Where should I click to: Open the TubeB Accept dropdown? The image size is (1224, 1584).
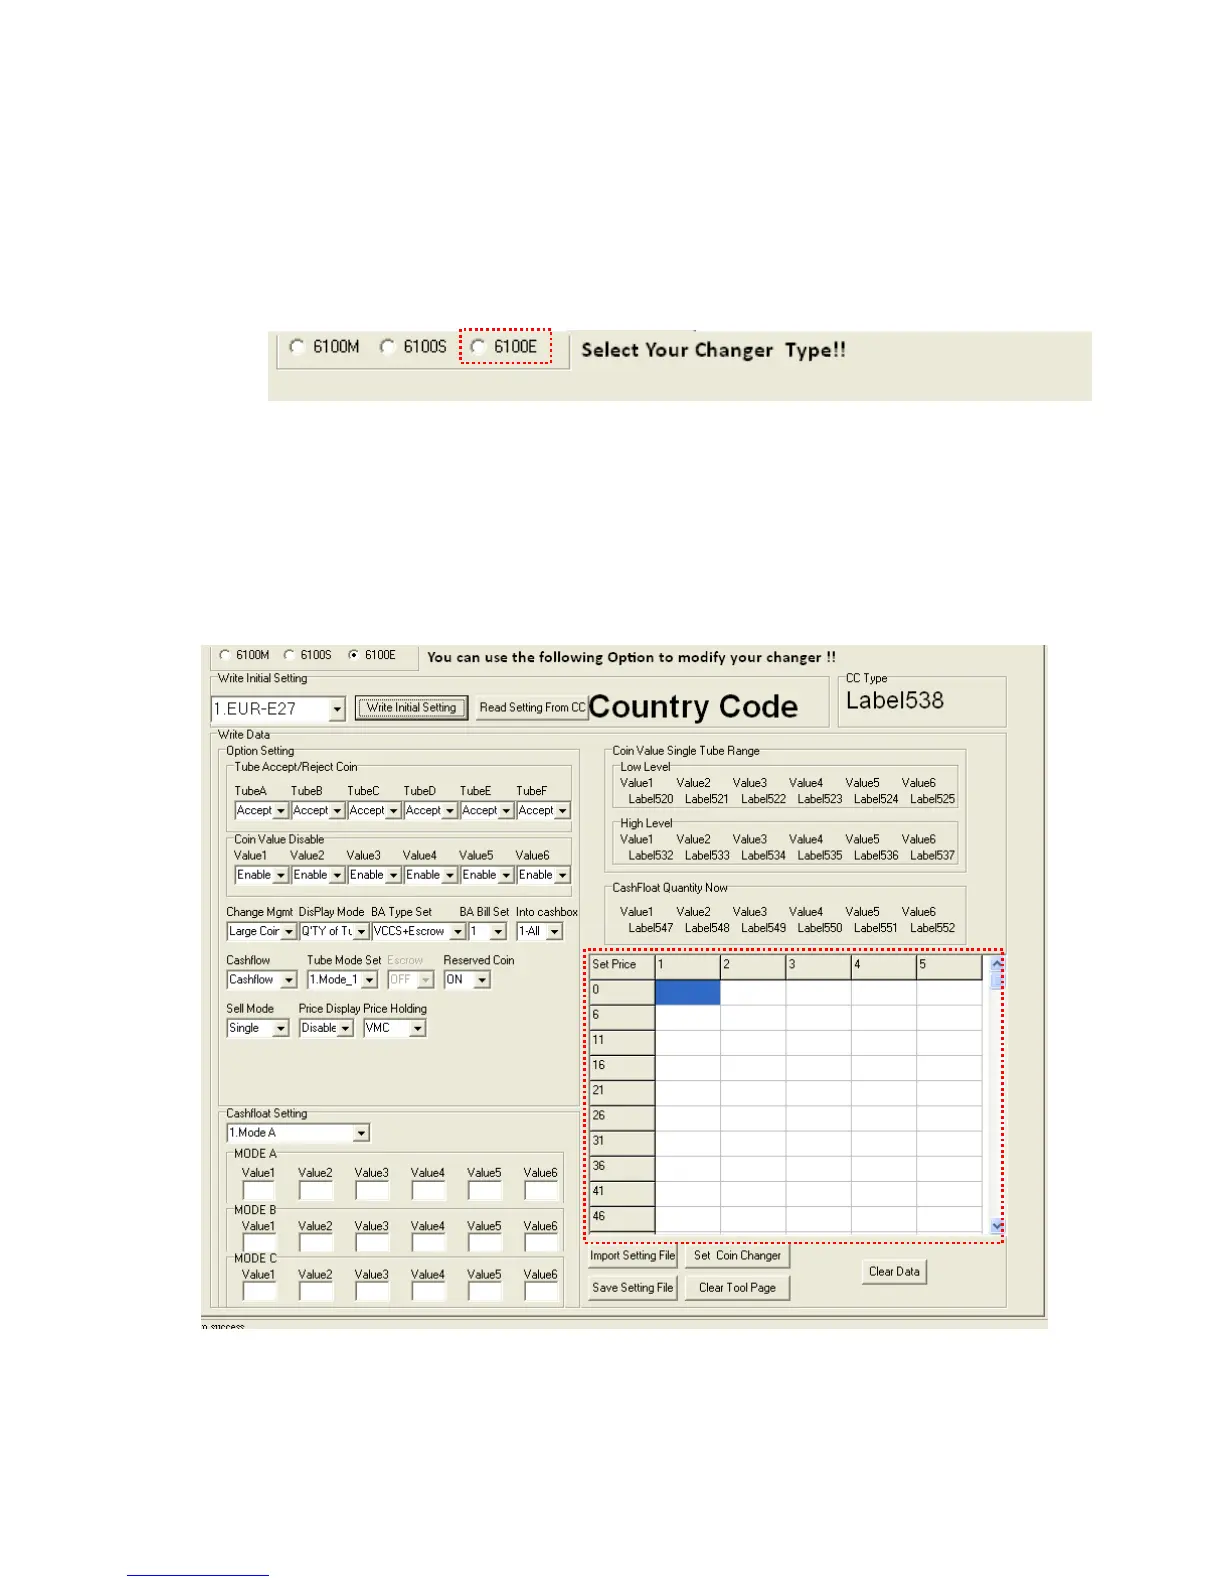337,811
